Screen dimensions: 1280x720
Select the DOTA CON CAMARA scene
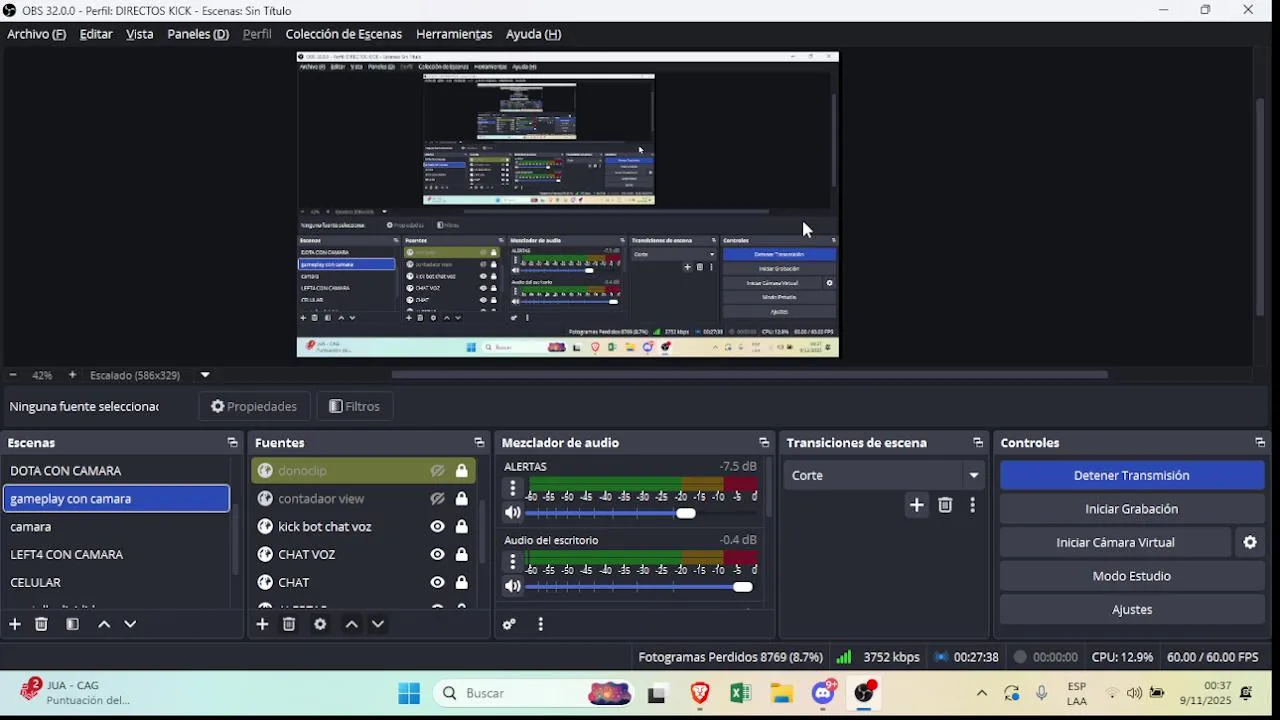116,471
